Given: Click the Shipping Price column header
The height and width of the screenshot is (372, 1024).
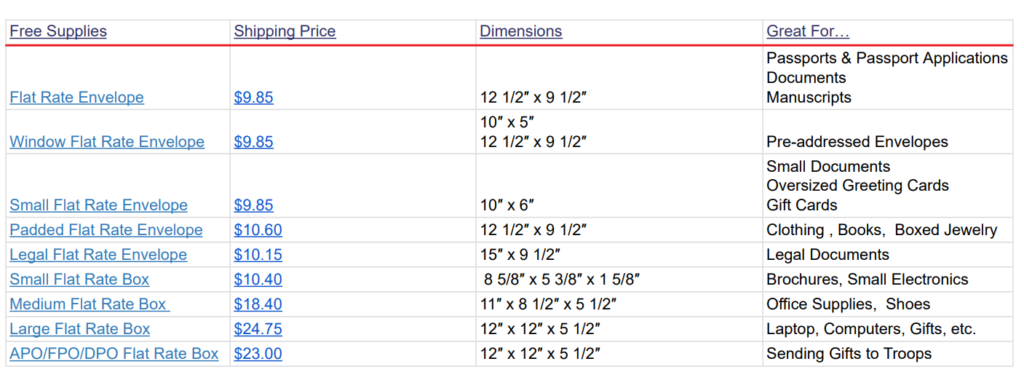Looking at the screenshot, I should 285,31.
